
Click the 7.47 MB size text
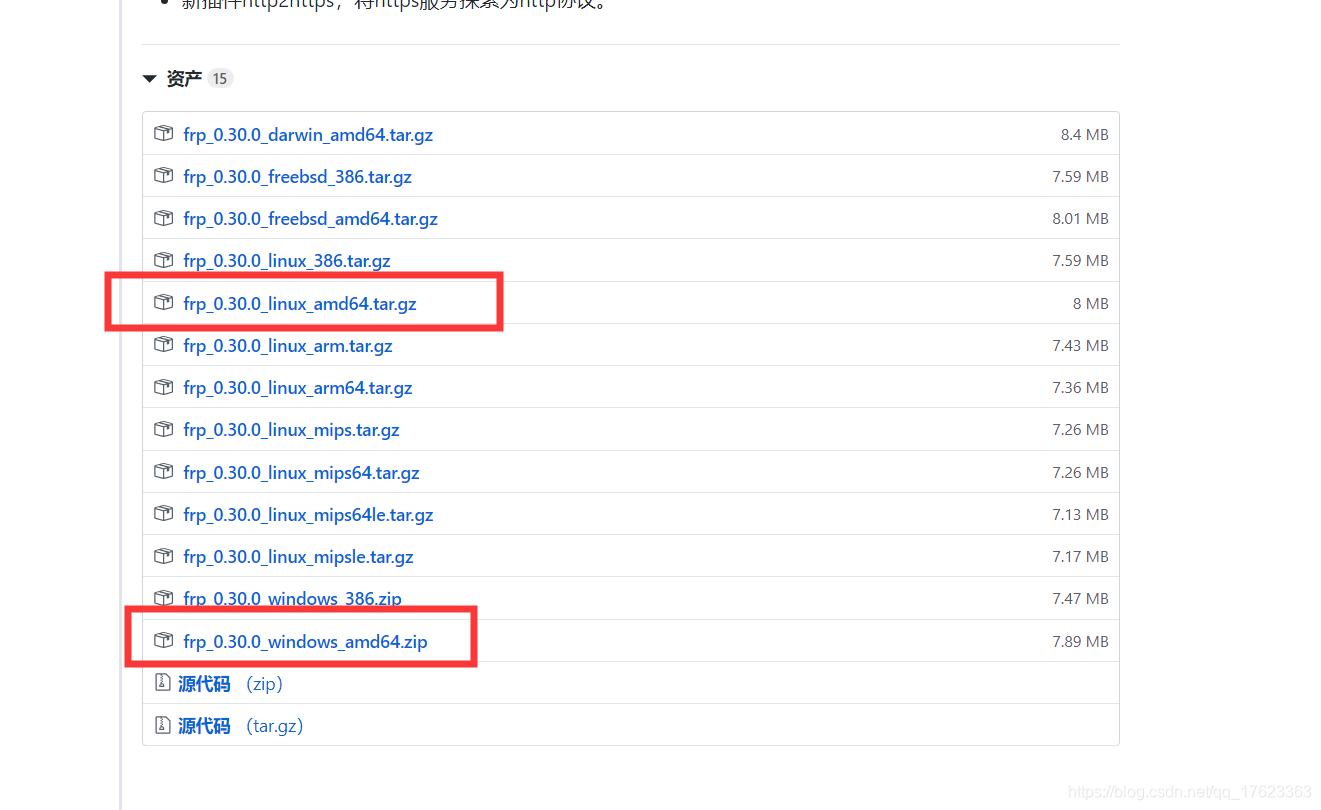1080,598
